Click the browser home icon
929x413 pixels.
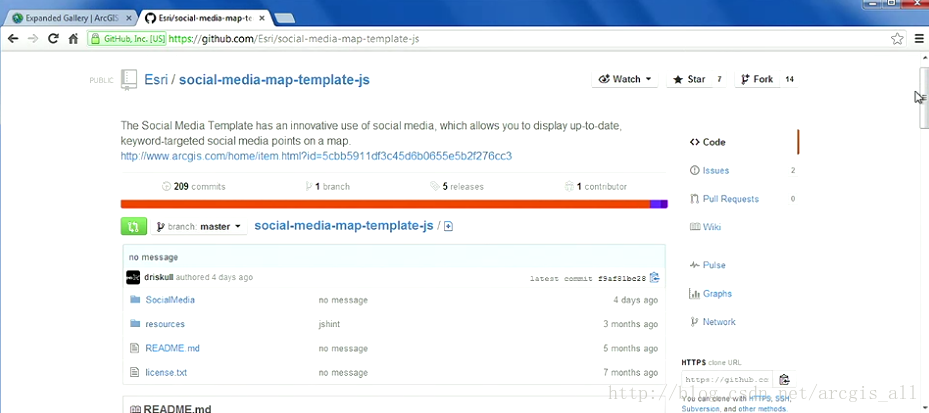click(73, 39)
